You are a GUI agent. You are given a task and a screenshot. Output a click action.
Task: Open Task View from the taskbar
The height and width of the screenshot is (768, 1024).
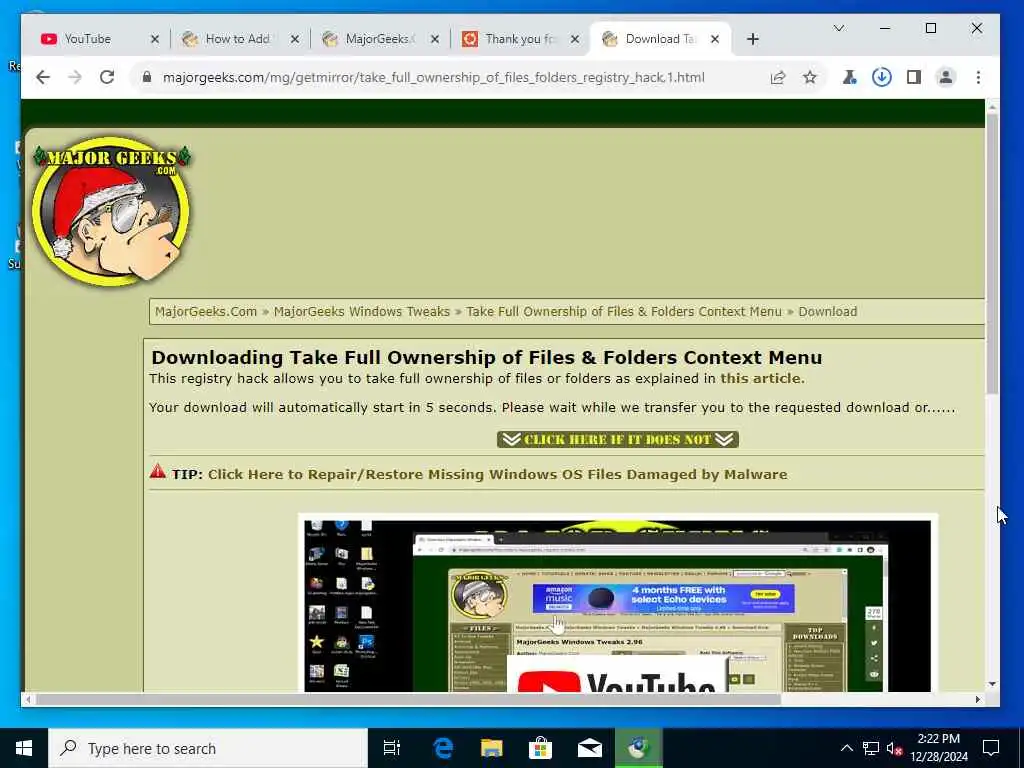[392, 748]
